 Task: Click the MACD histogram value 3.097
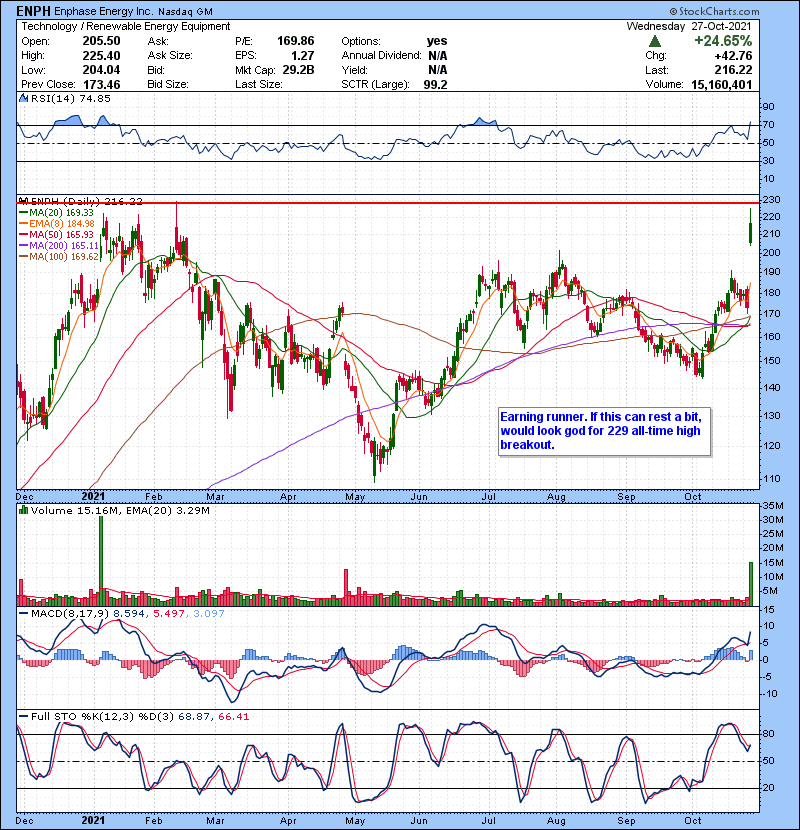209,614
